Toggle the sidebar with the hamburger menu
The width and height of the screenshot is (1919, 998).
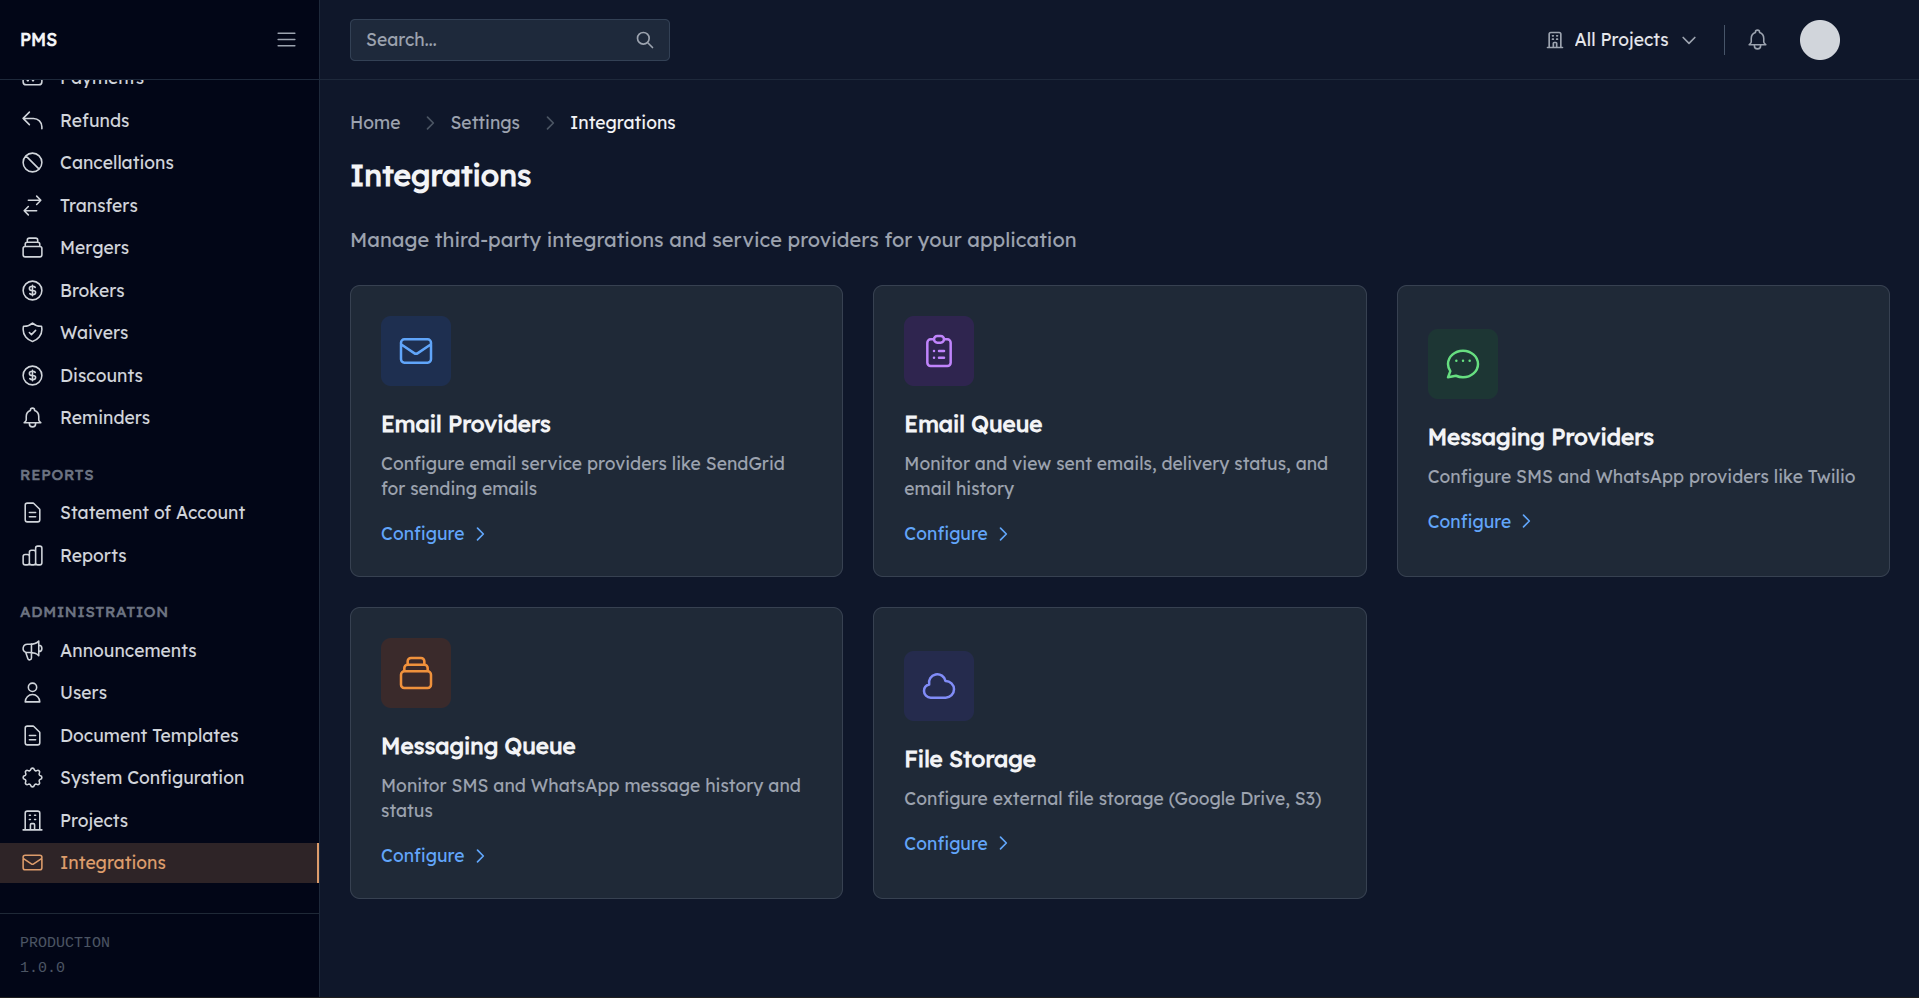(x=286, y=39)
